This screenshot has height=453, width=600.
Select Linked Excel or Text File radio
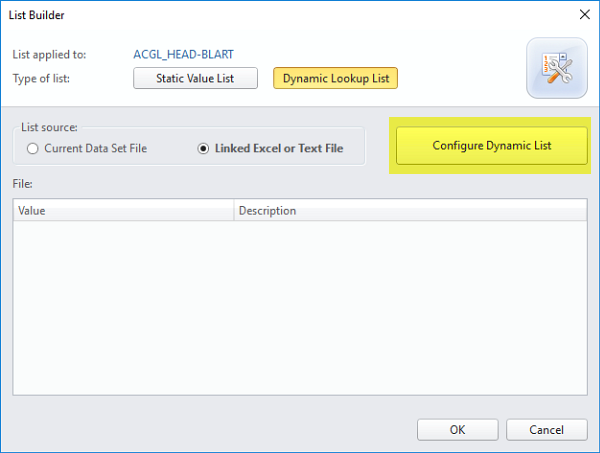point(270,148)
